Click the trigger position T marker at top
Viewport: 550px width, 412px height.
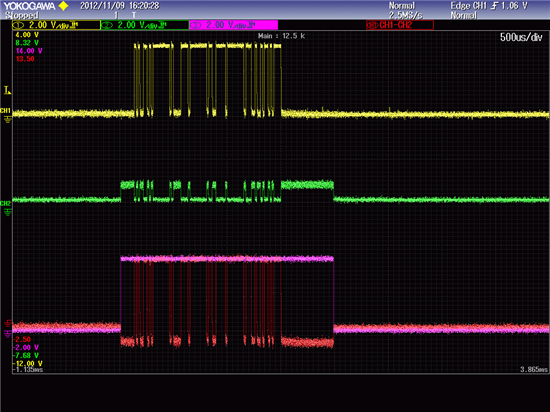pyautogui.click(x=134, y=15)
